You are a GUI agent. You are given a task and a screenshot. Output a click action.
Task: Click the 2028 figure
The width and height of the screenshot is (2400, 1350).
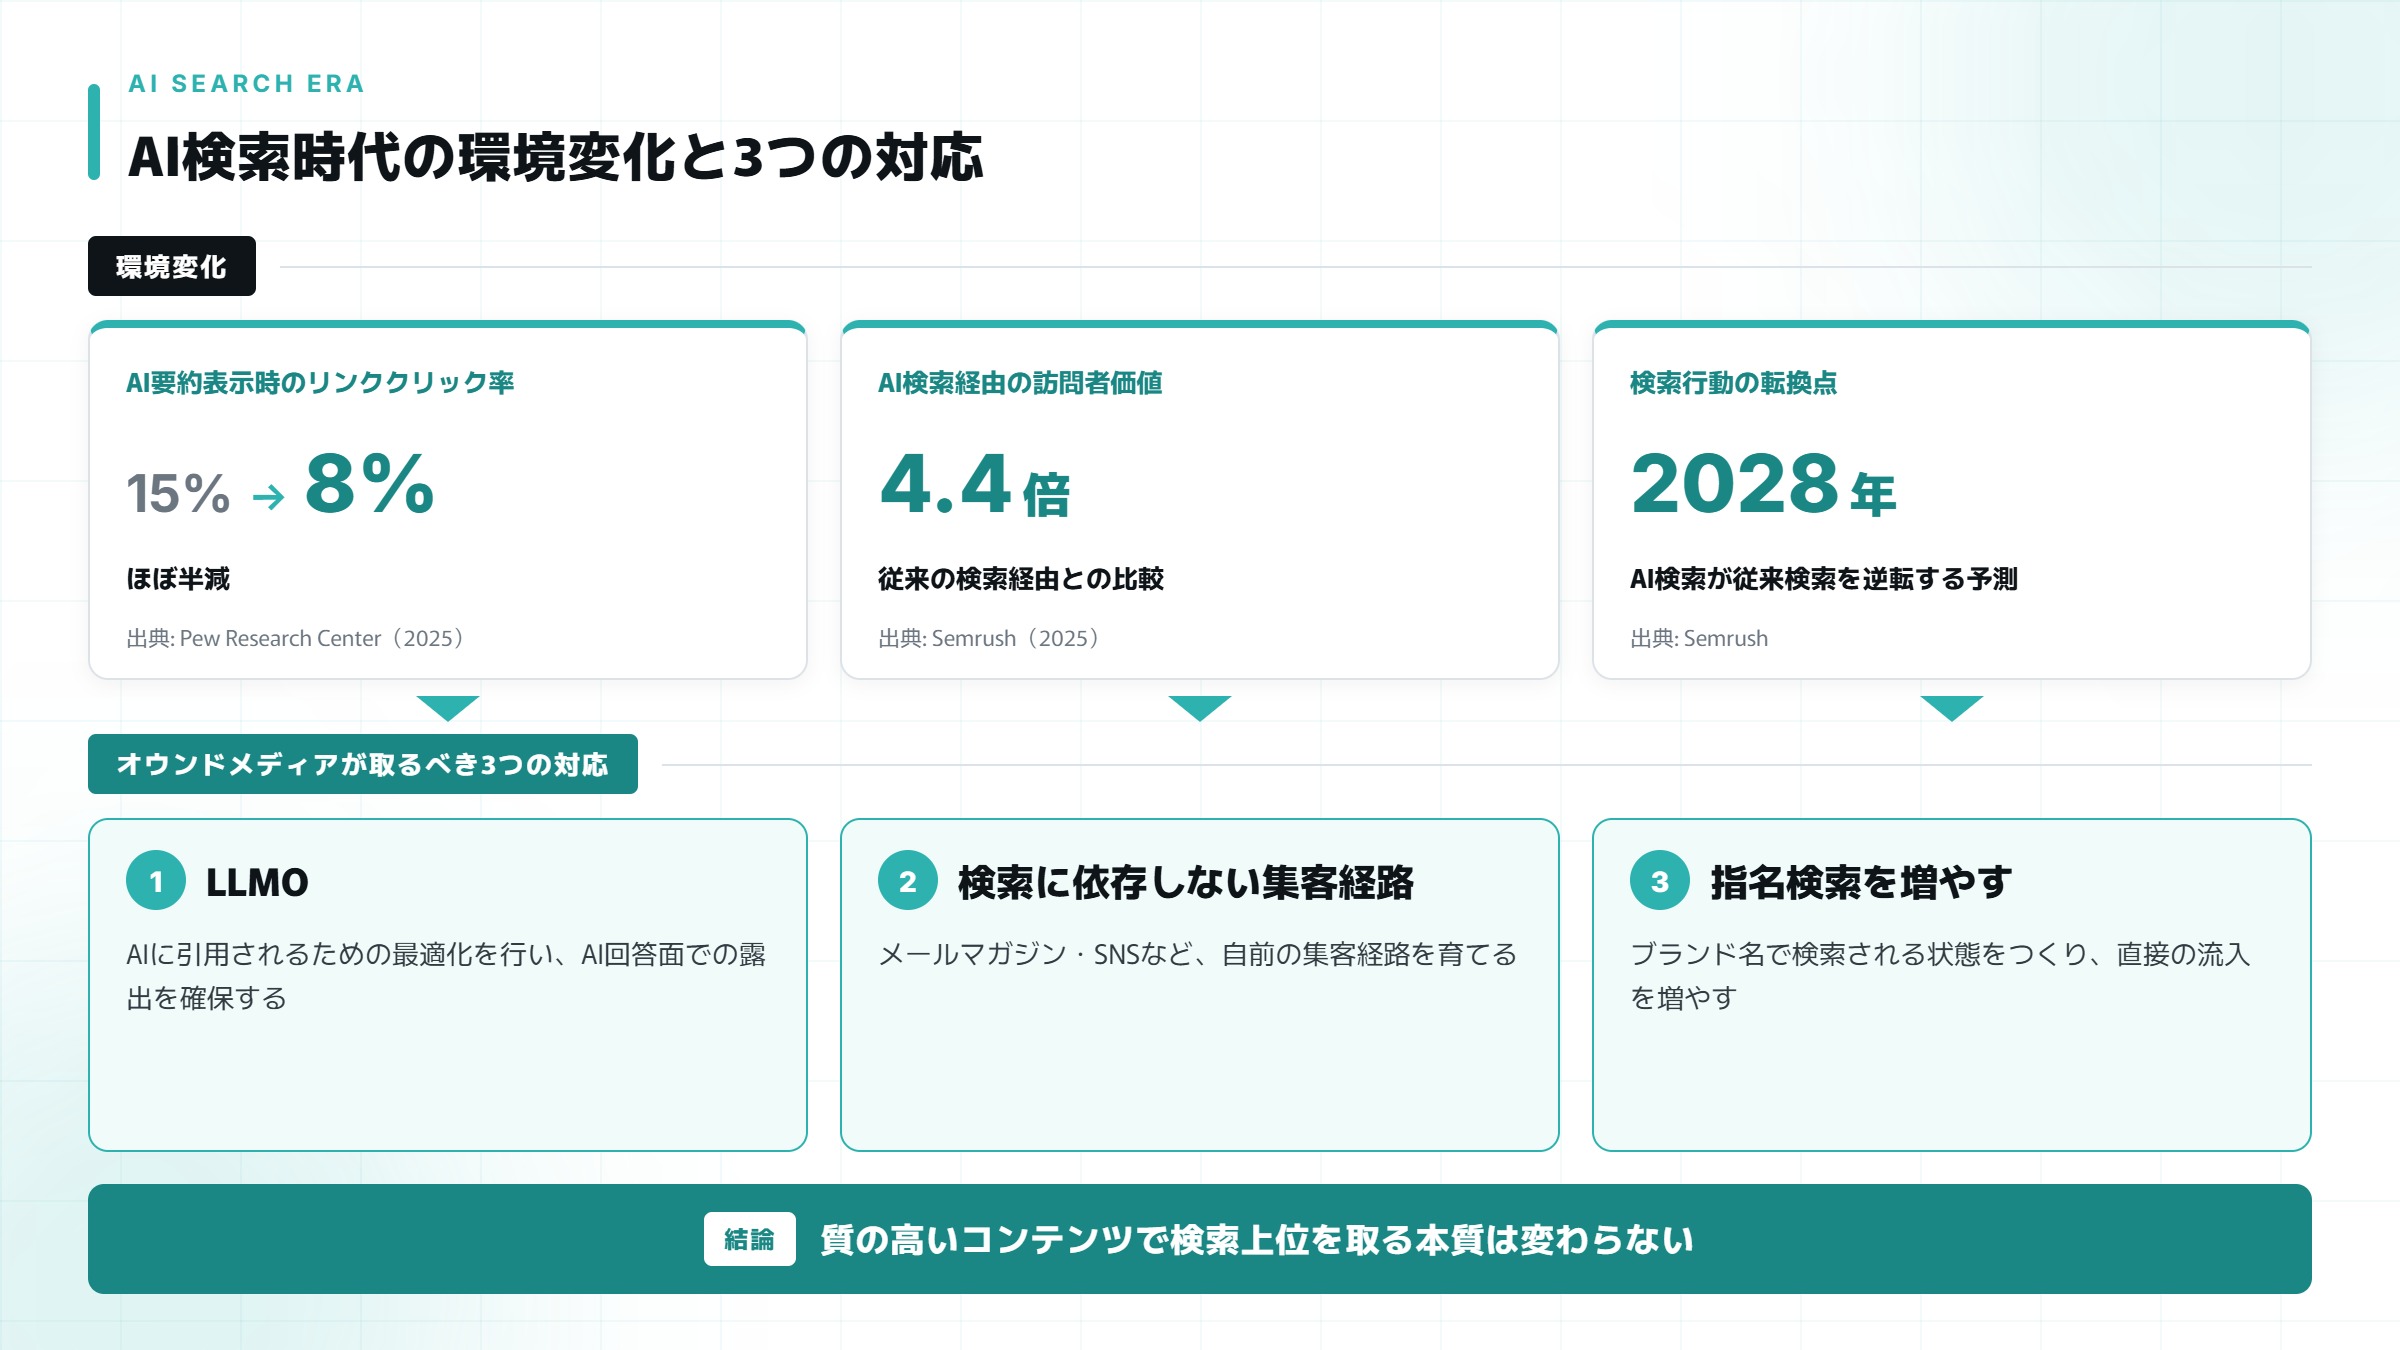(x=1735, y=484)
